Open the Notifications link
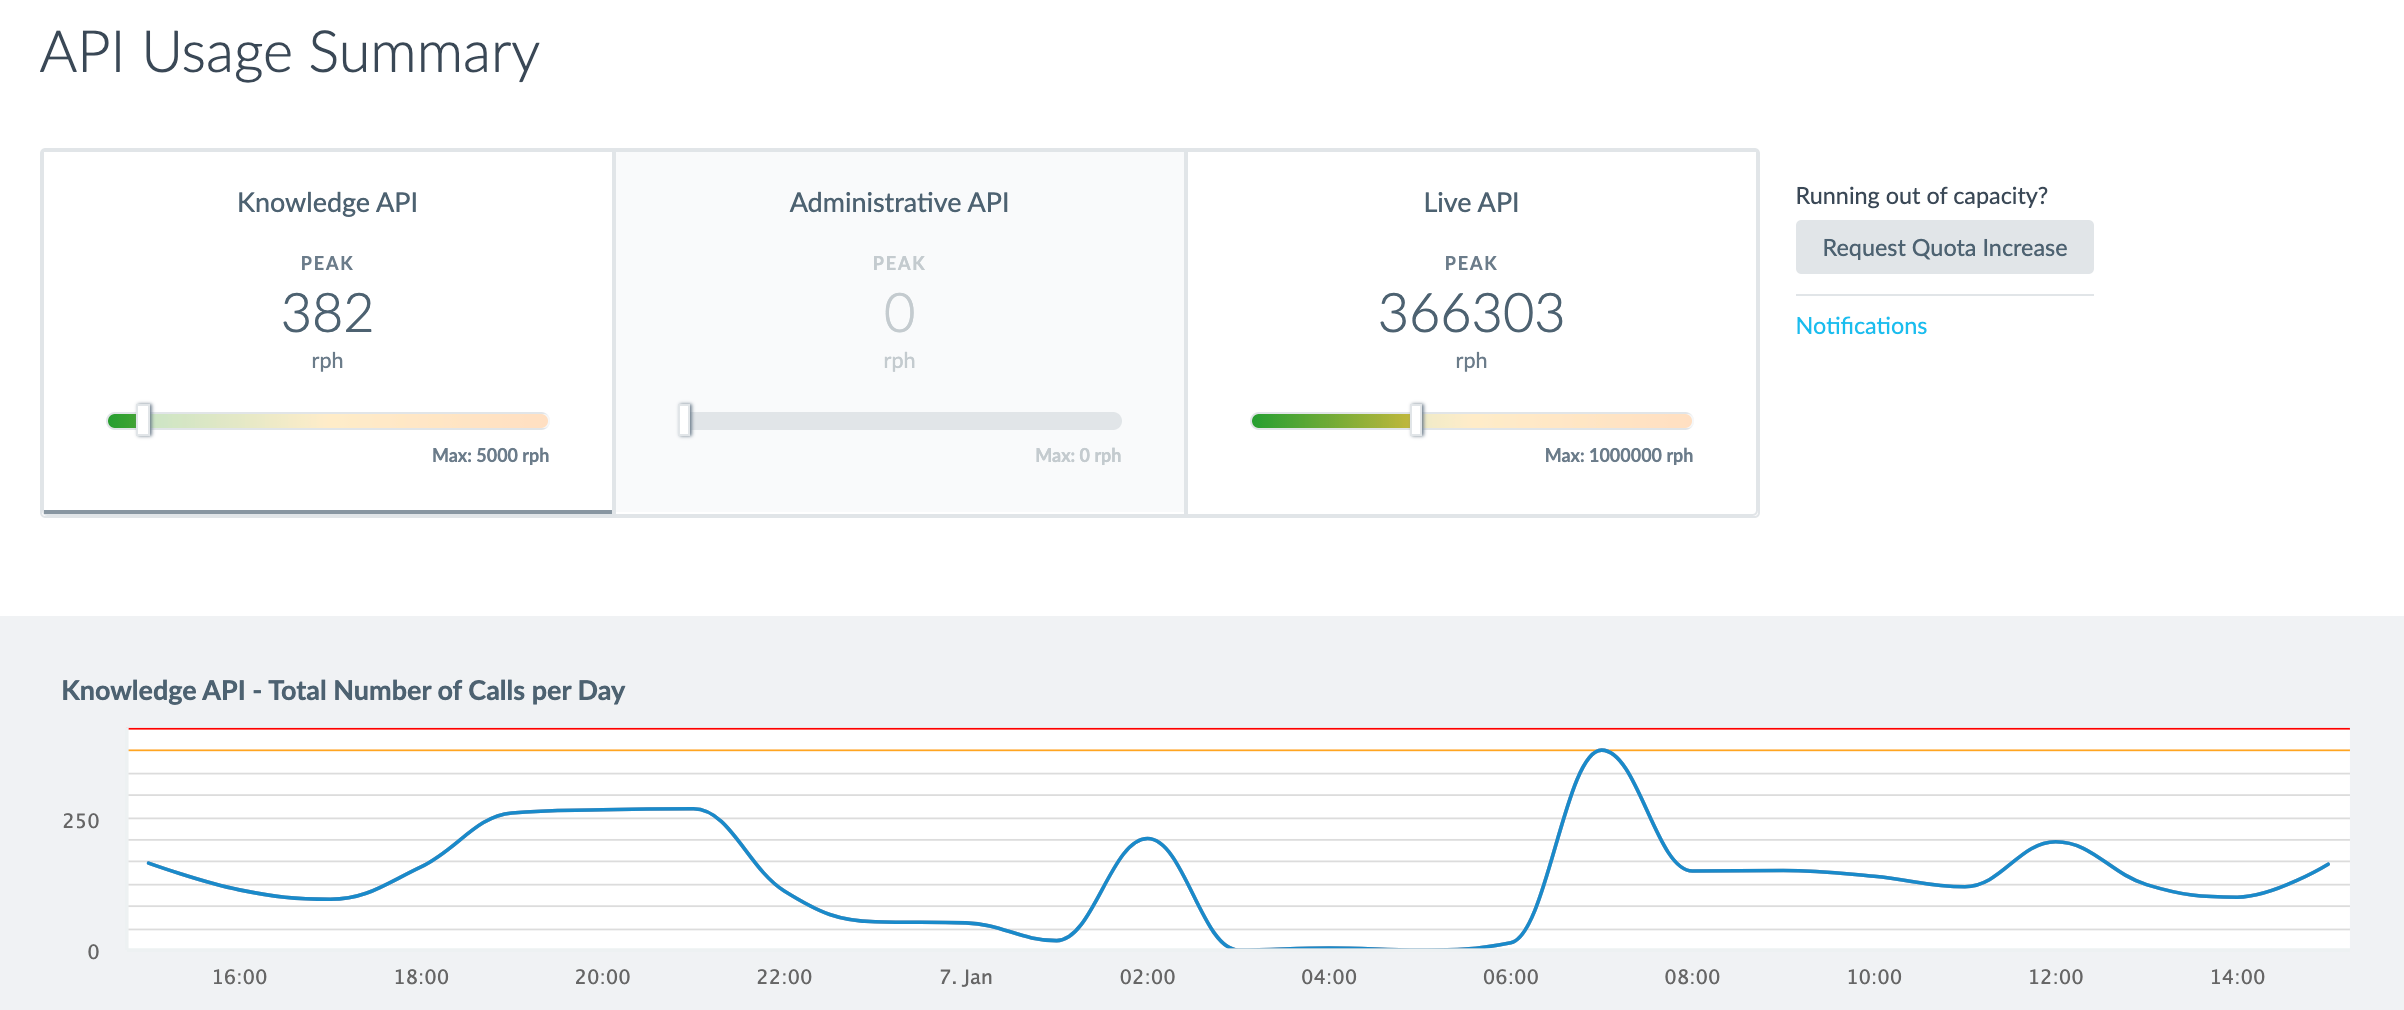Image resolution: width=2404 pixels, height=1010 pixels. [1860, 326]
